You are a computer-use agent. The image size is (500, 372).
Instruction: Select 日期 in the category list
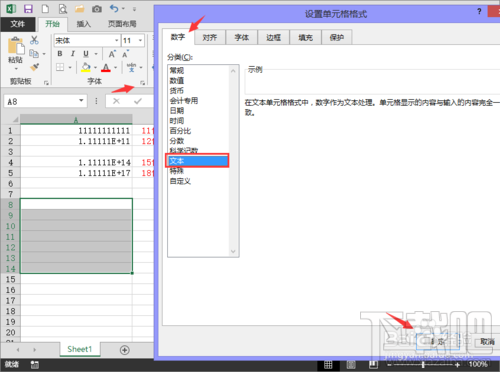(198, 110)
